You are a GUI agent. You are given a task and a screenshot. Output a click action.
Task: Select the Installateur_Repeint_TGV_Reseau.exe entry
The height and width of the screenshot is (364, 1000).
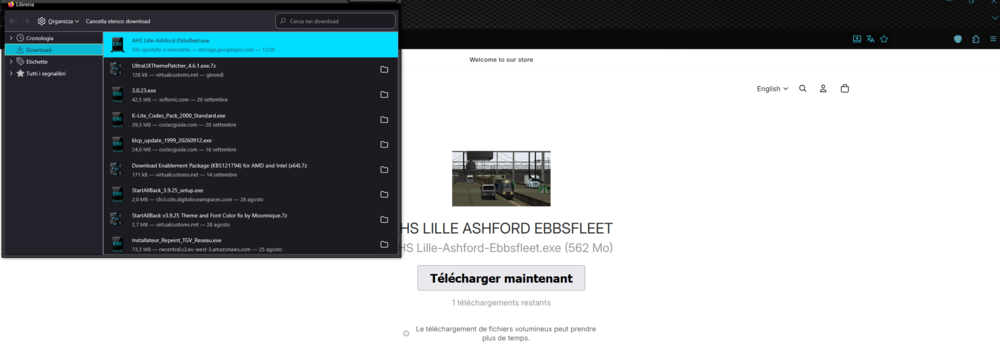coord(251,244)
